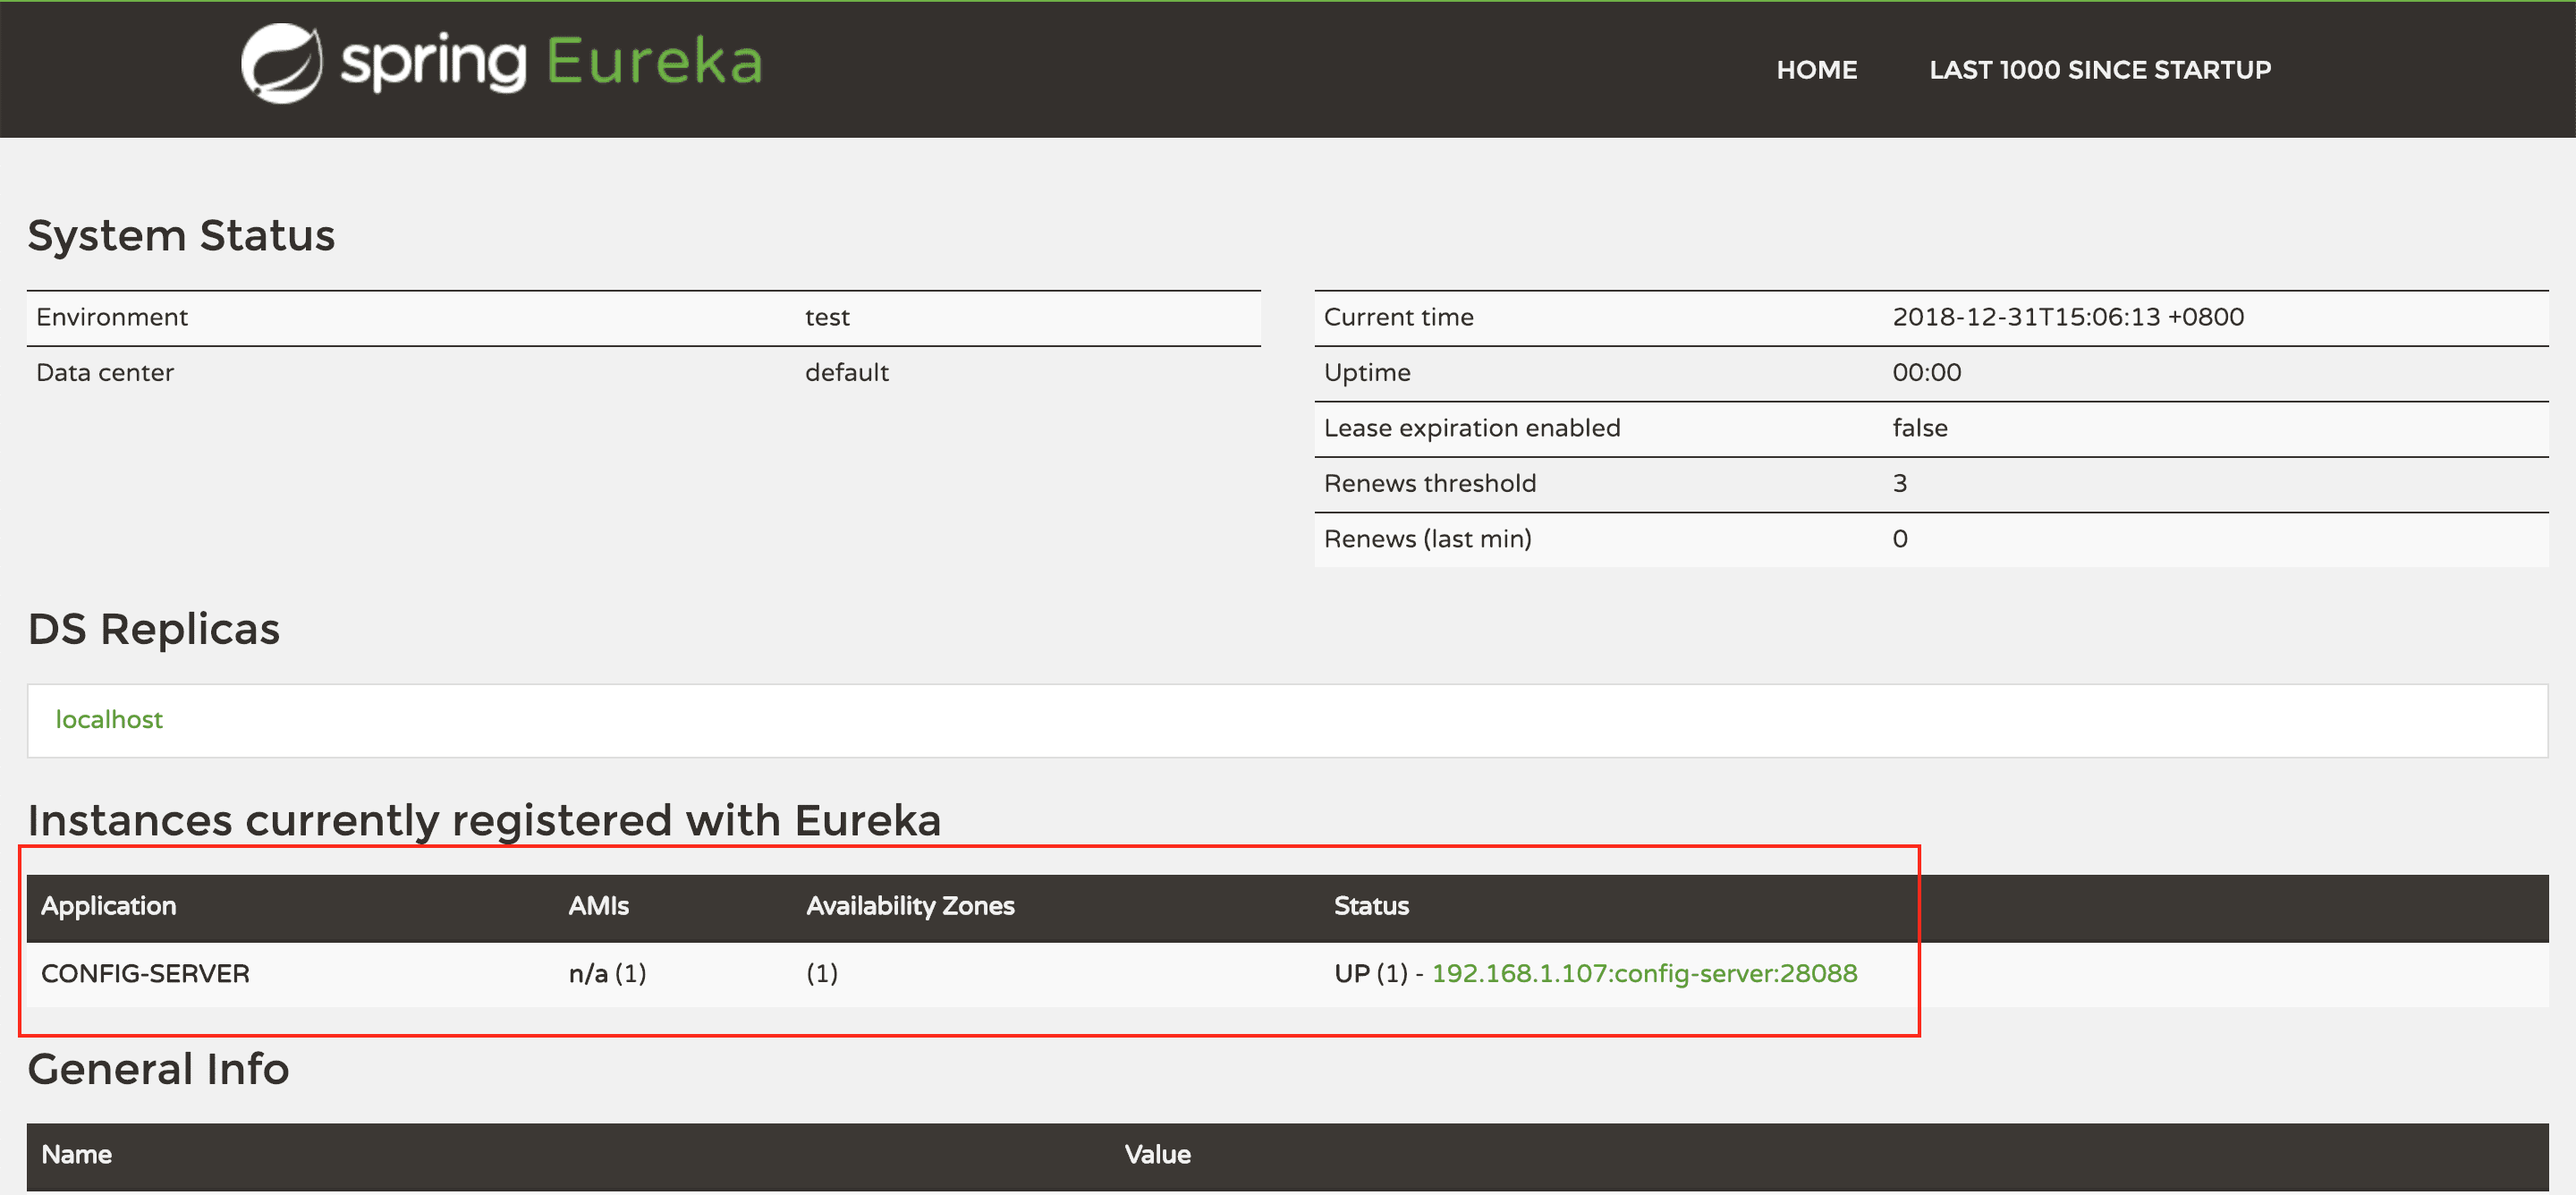Open the HOME navigation item
This screenshot has height=1195, width=2576.
tap(1816, 70)
